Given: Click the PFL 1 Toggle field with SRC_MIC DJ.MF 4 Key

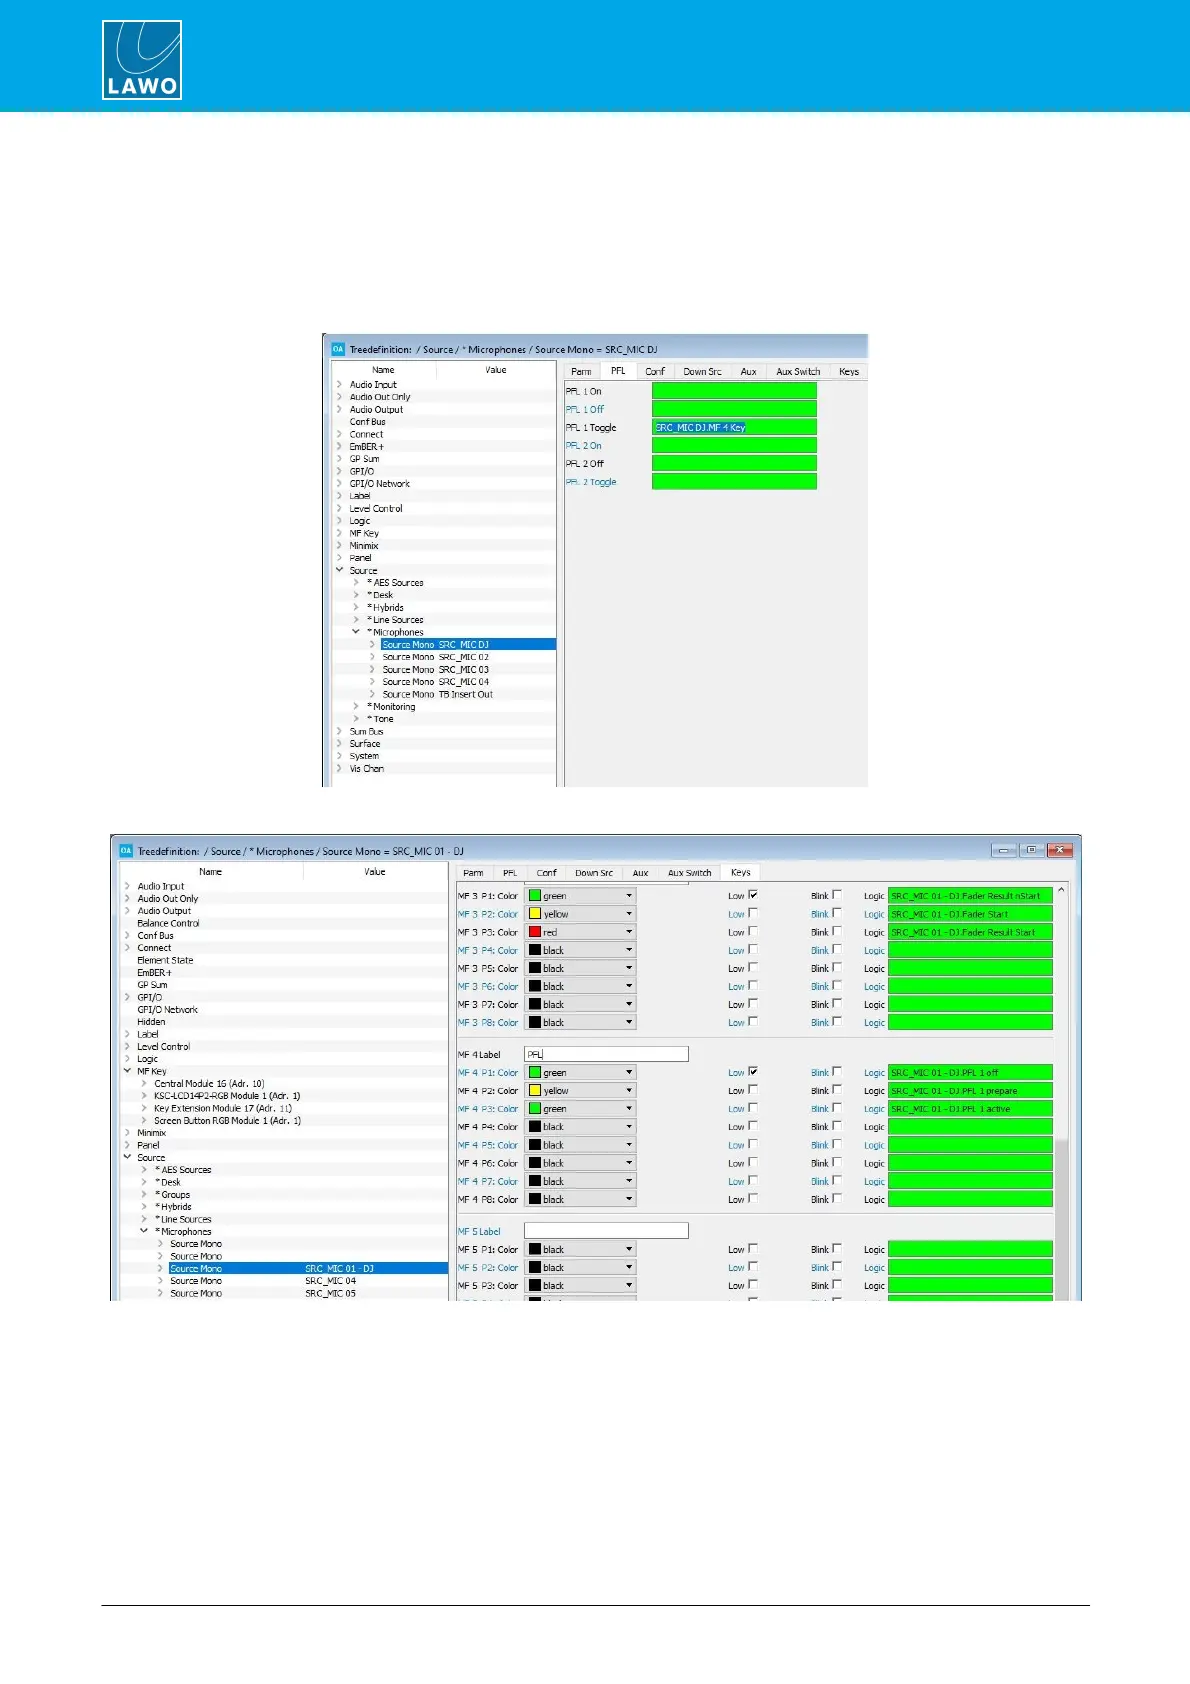Looking at the screenshot, I should coord(734,427).
